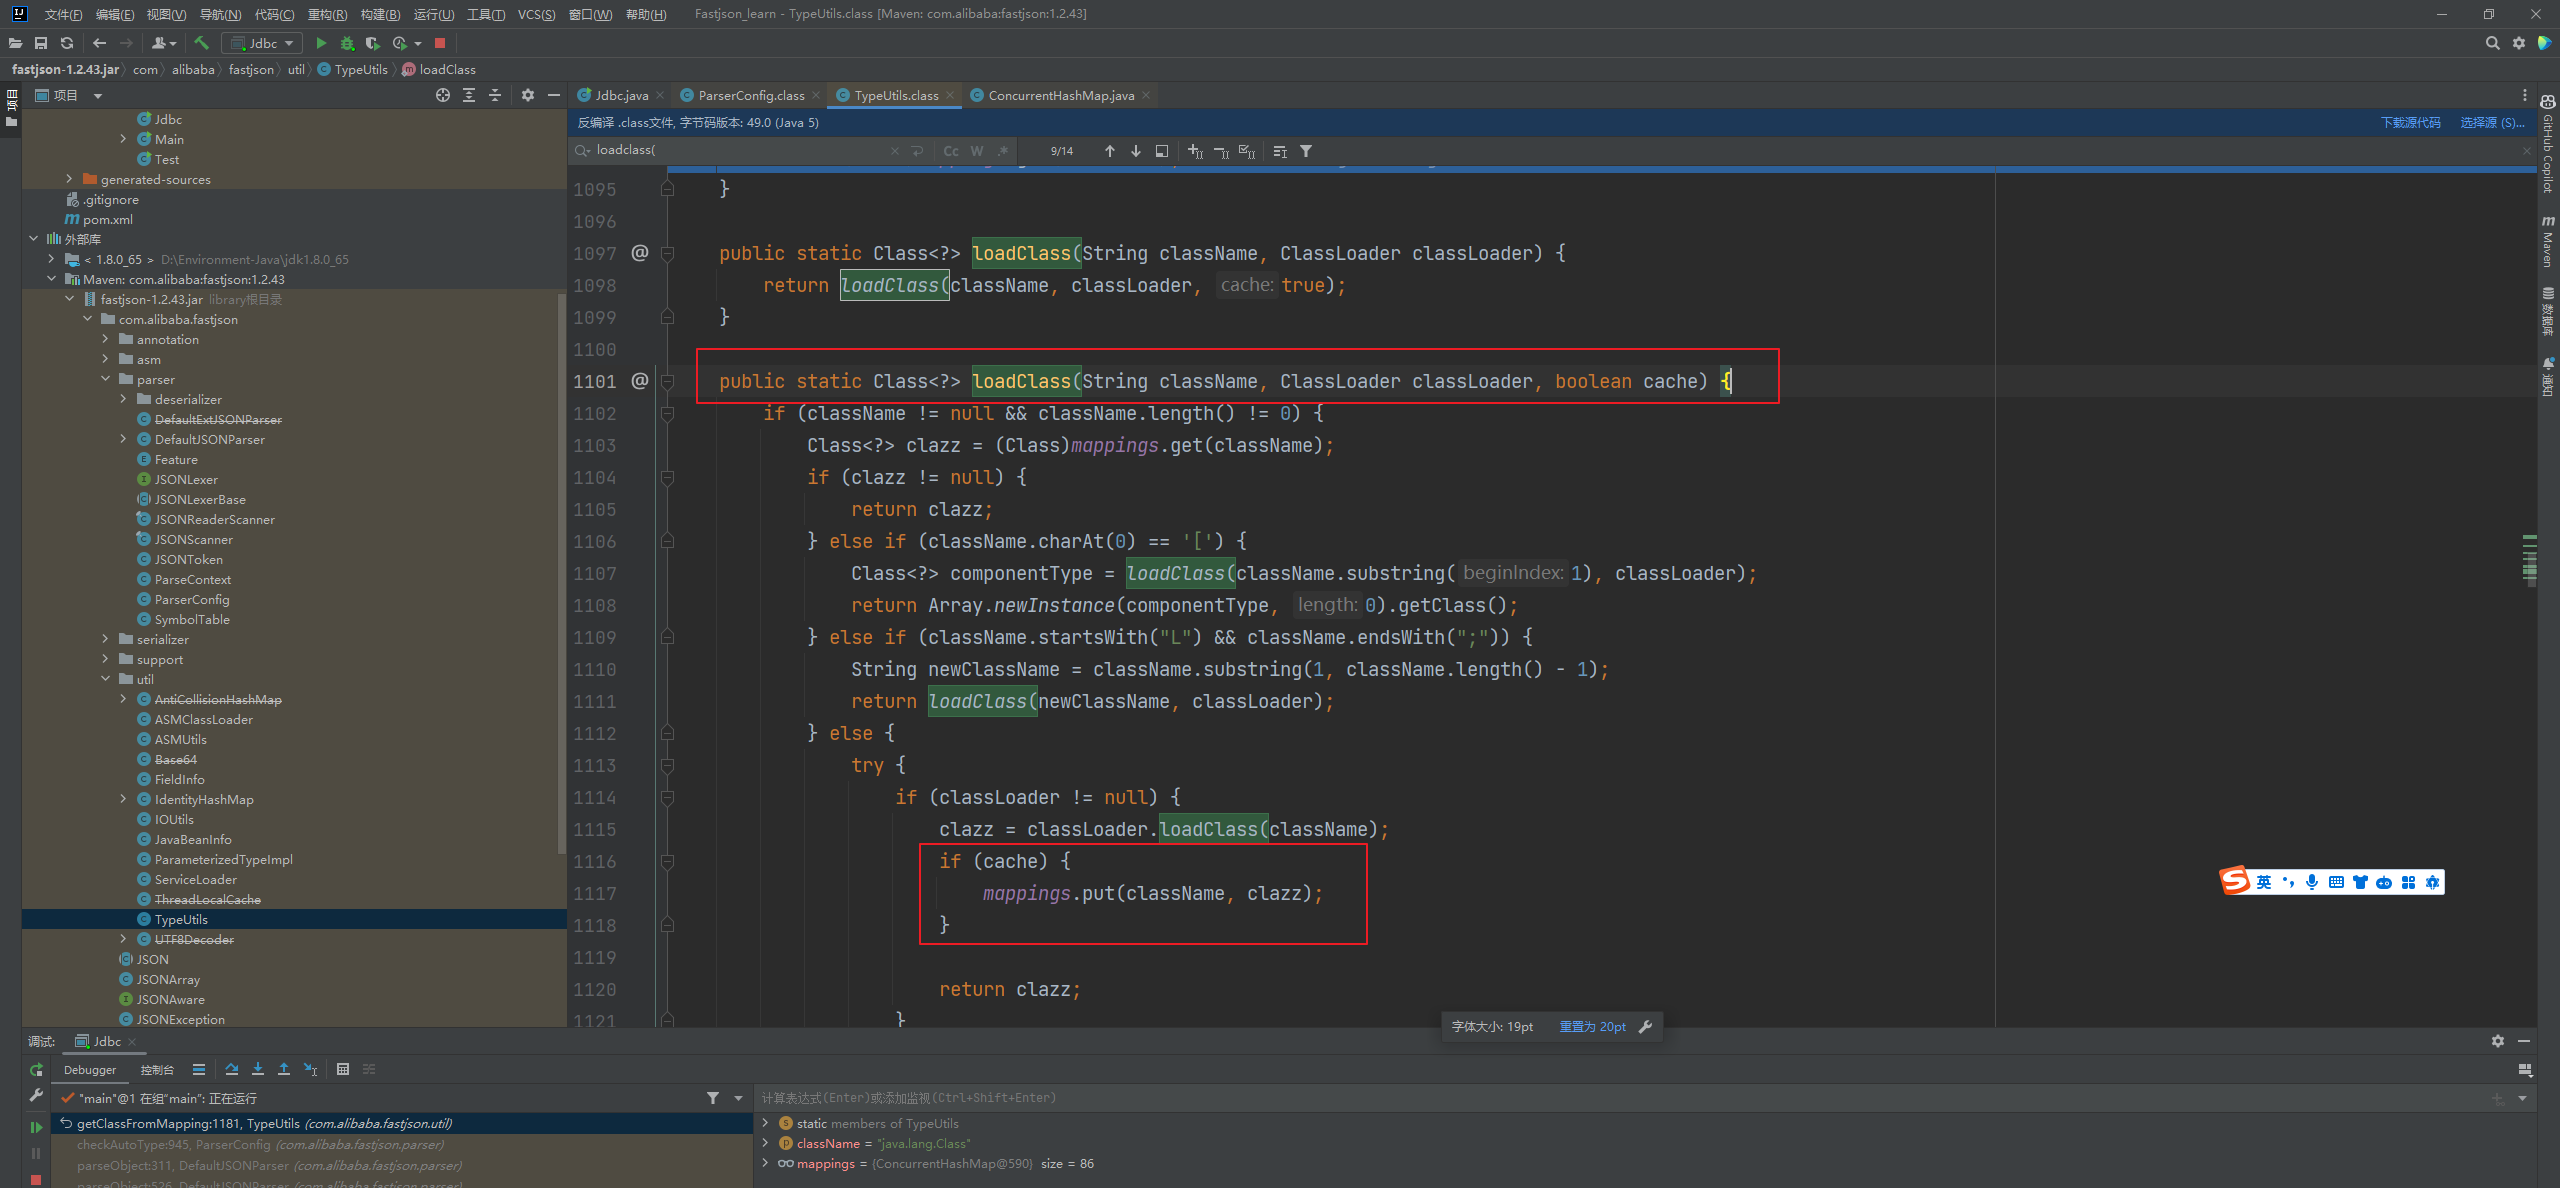
Task: Expand the annotation package
Action: [105, 339]
